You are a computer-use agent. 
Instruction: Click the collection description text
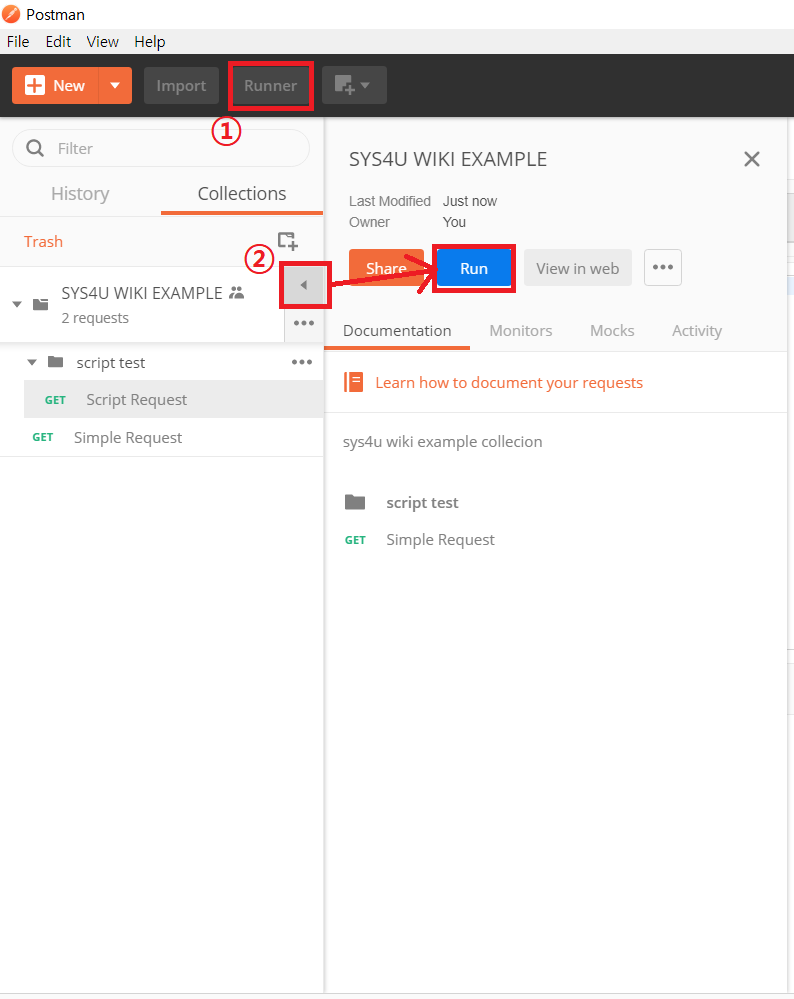[442, 442]
